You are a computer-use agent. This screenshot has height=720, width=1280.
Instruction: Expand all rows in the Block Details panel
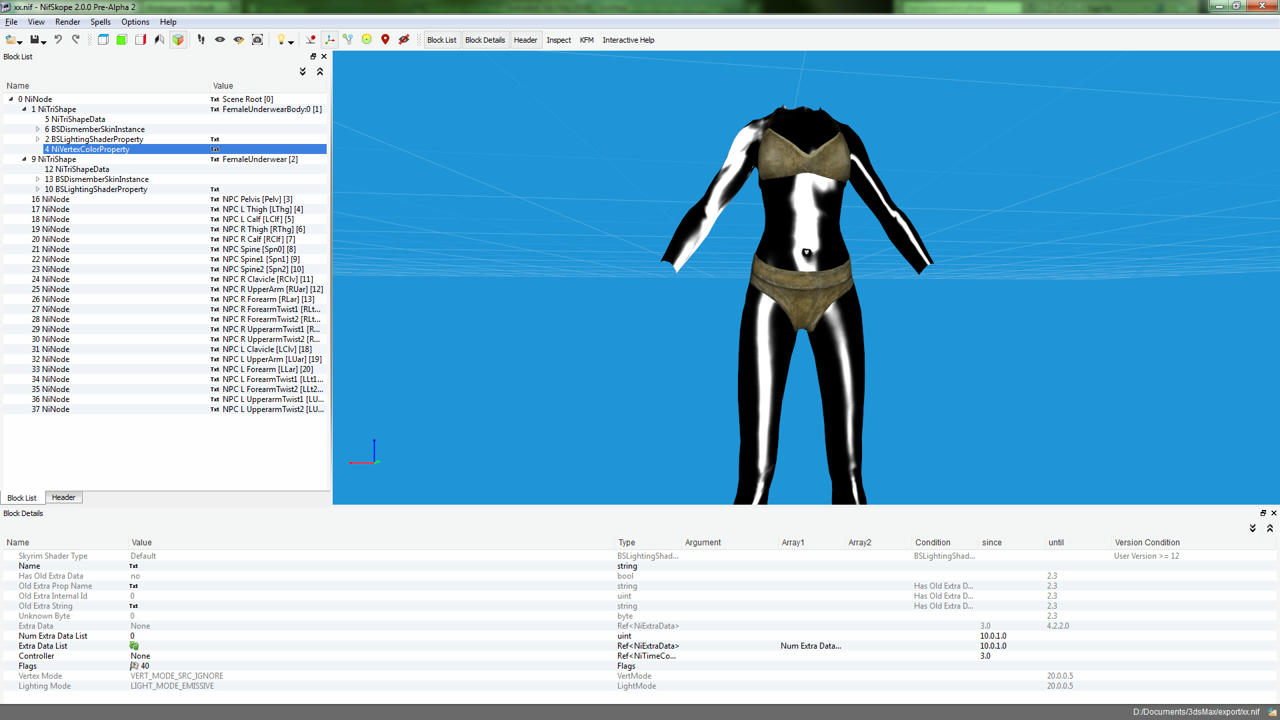click(x=1253, y=528)
